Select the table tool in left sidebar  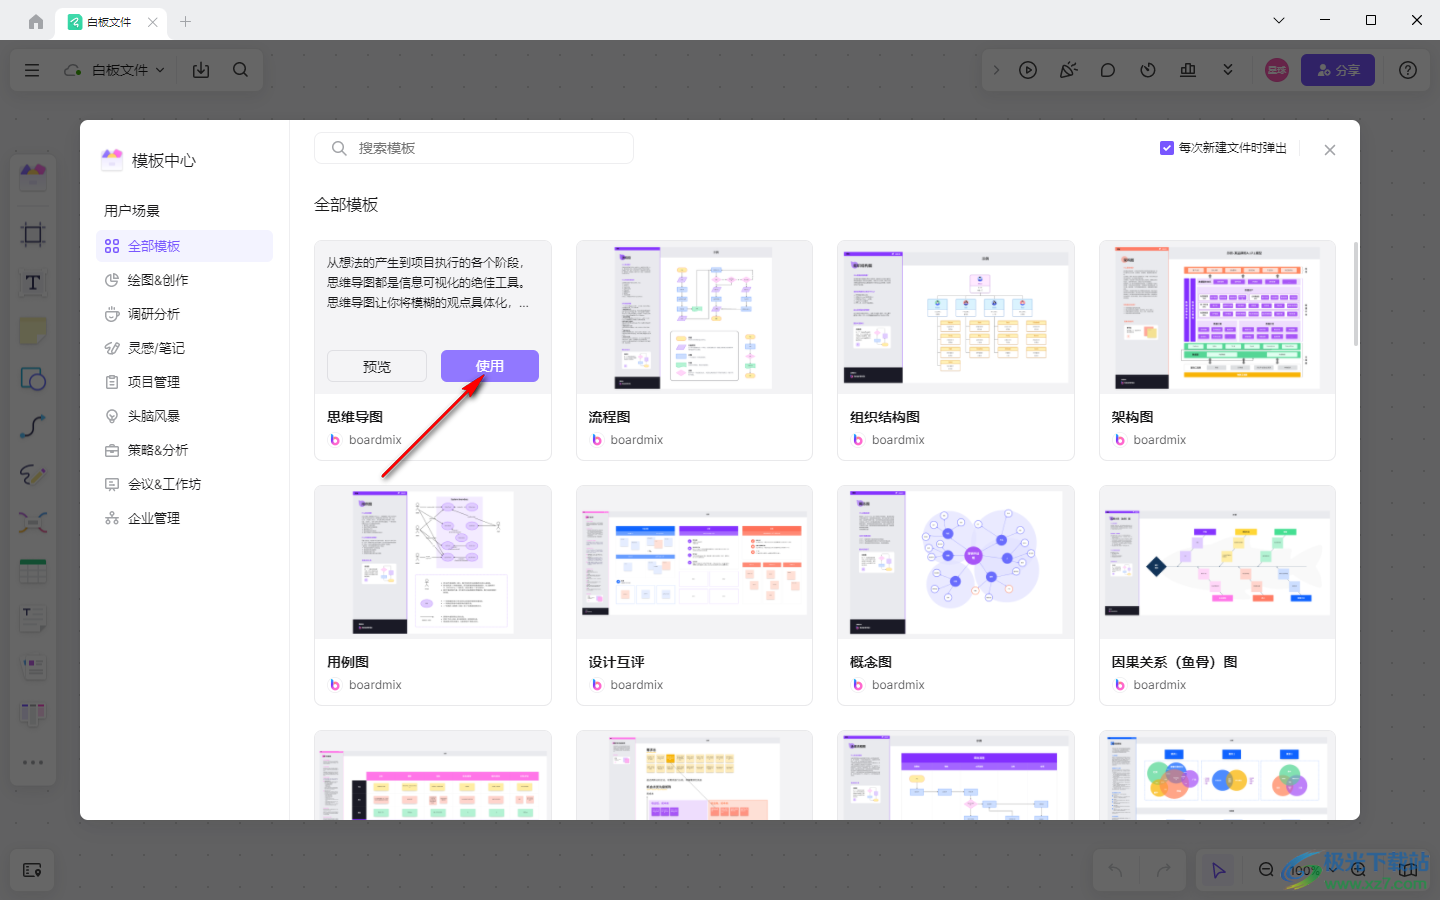pyautogui.click(x=33, y=571)
